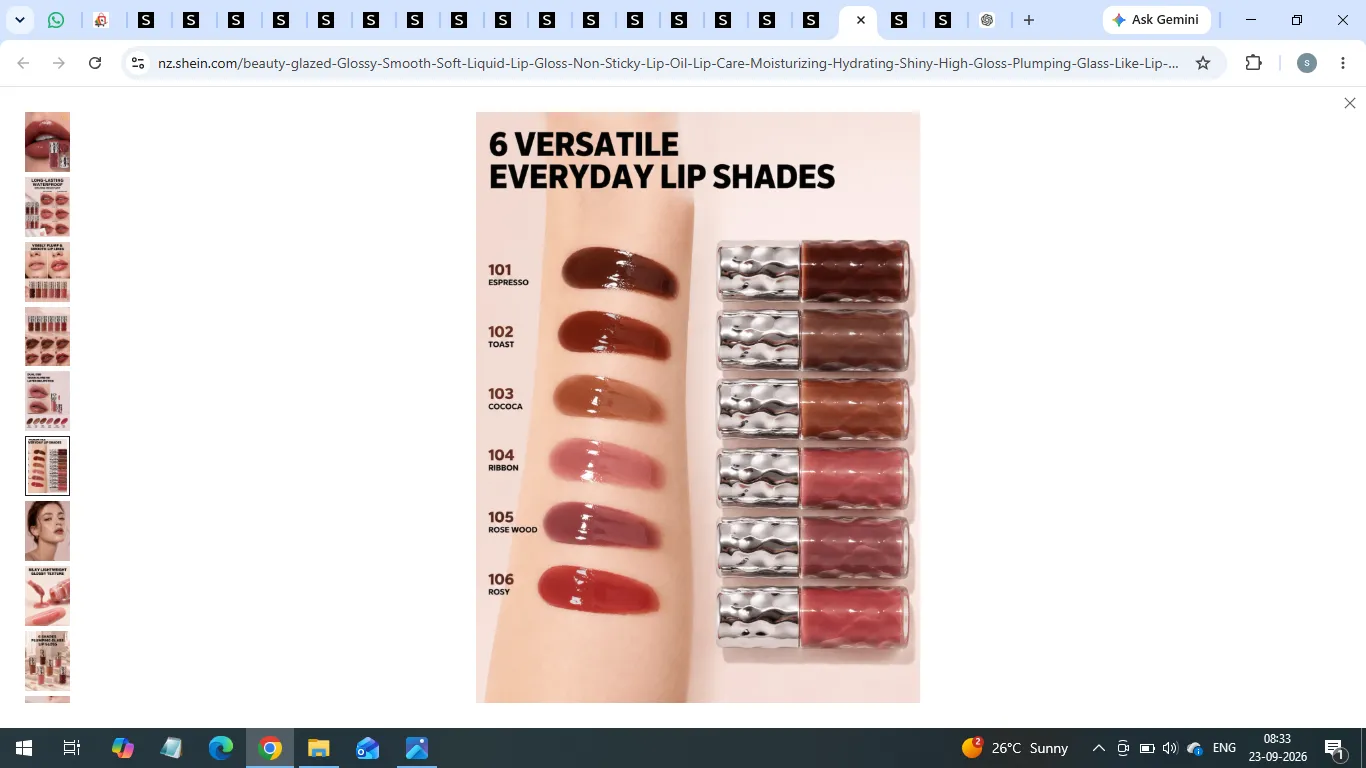Open the battery status icon
This screenshot has height=768, width=1366.
click(1147, 748)
